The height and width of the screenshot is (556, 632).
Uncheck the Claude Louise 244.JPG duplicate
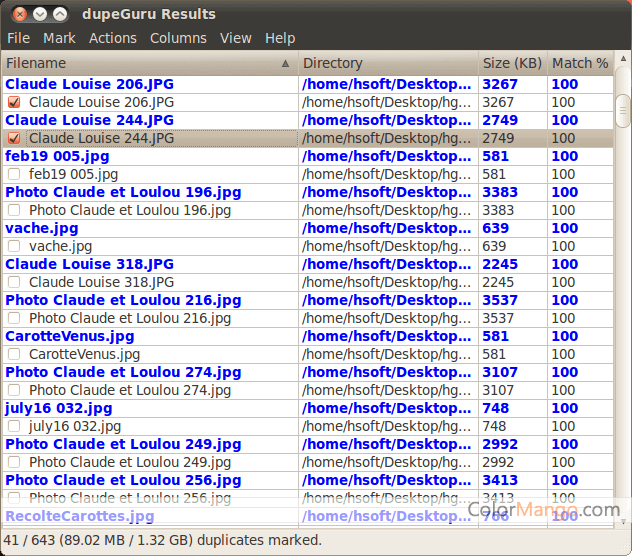14,138
